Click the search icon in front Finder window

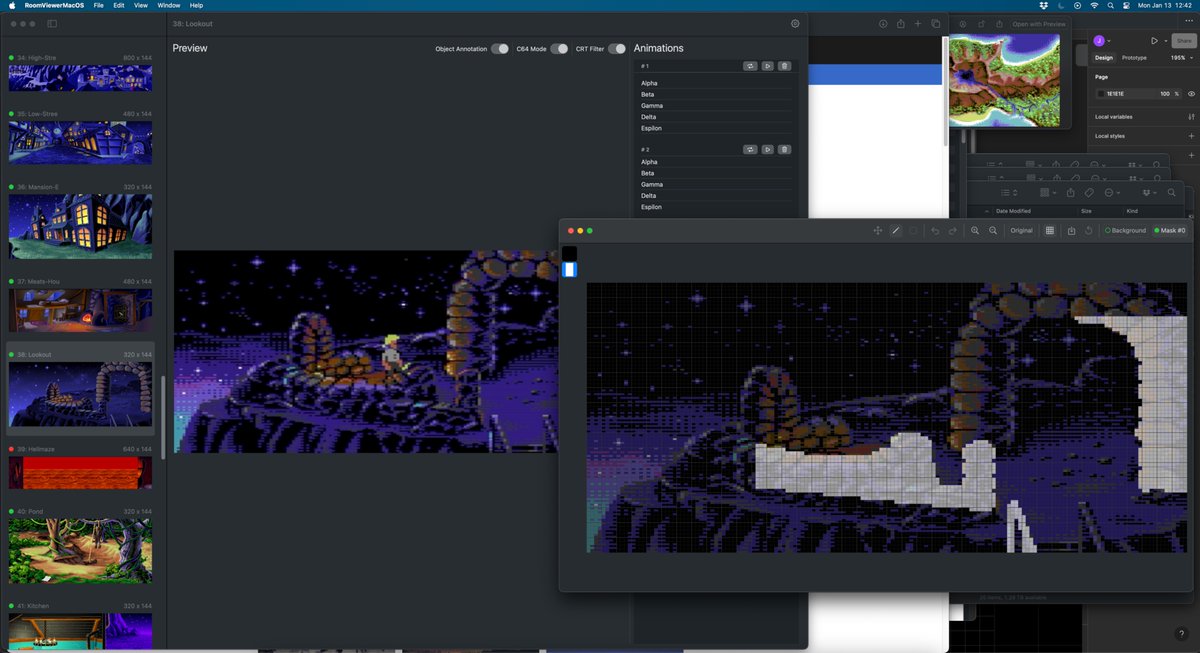coord(1171,192)
